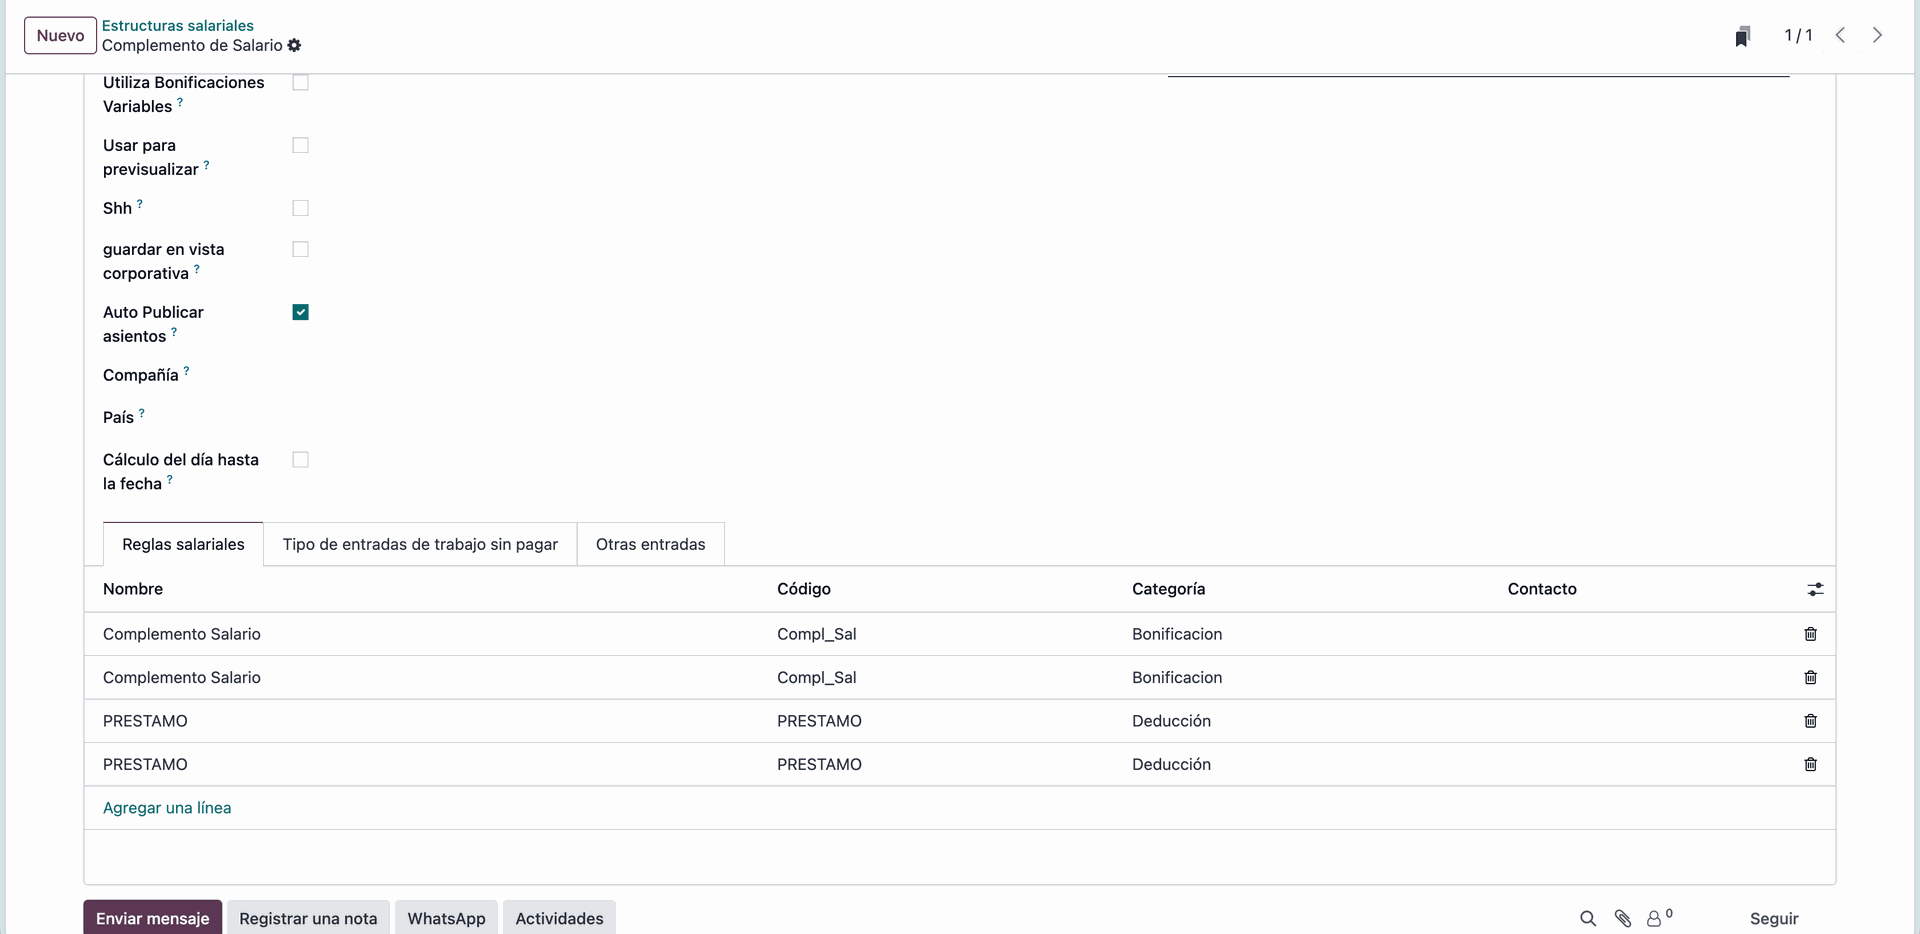Delete the first Complemento Salario row

click(x=1810, y=634)
